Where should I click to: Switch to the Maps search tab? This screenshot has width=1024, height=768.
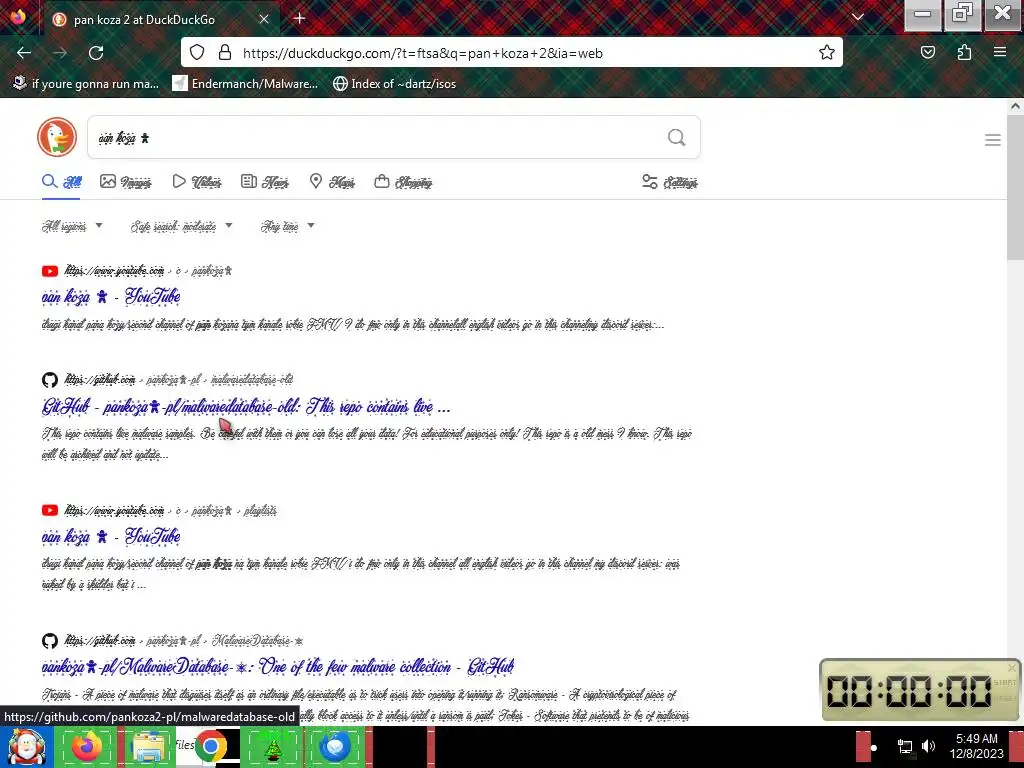click(332, 182)
